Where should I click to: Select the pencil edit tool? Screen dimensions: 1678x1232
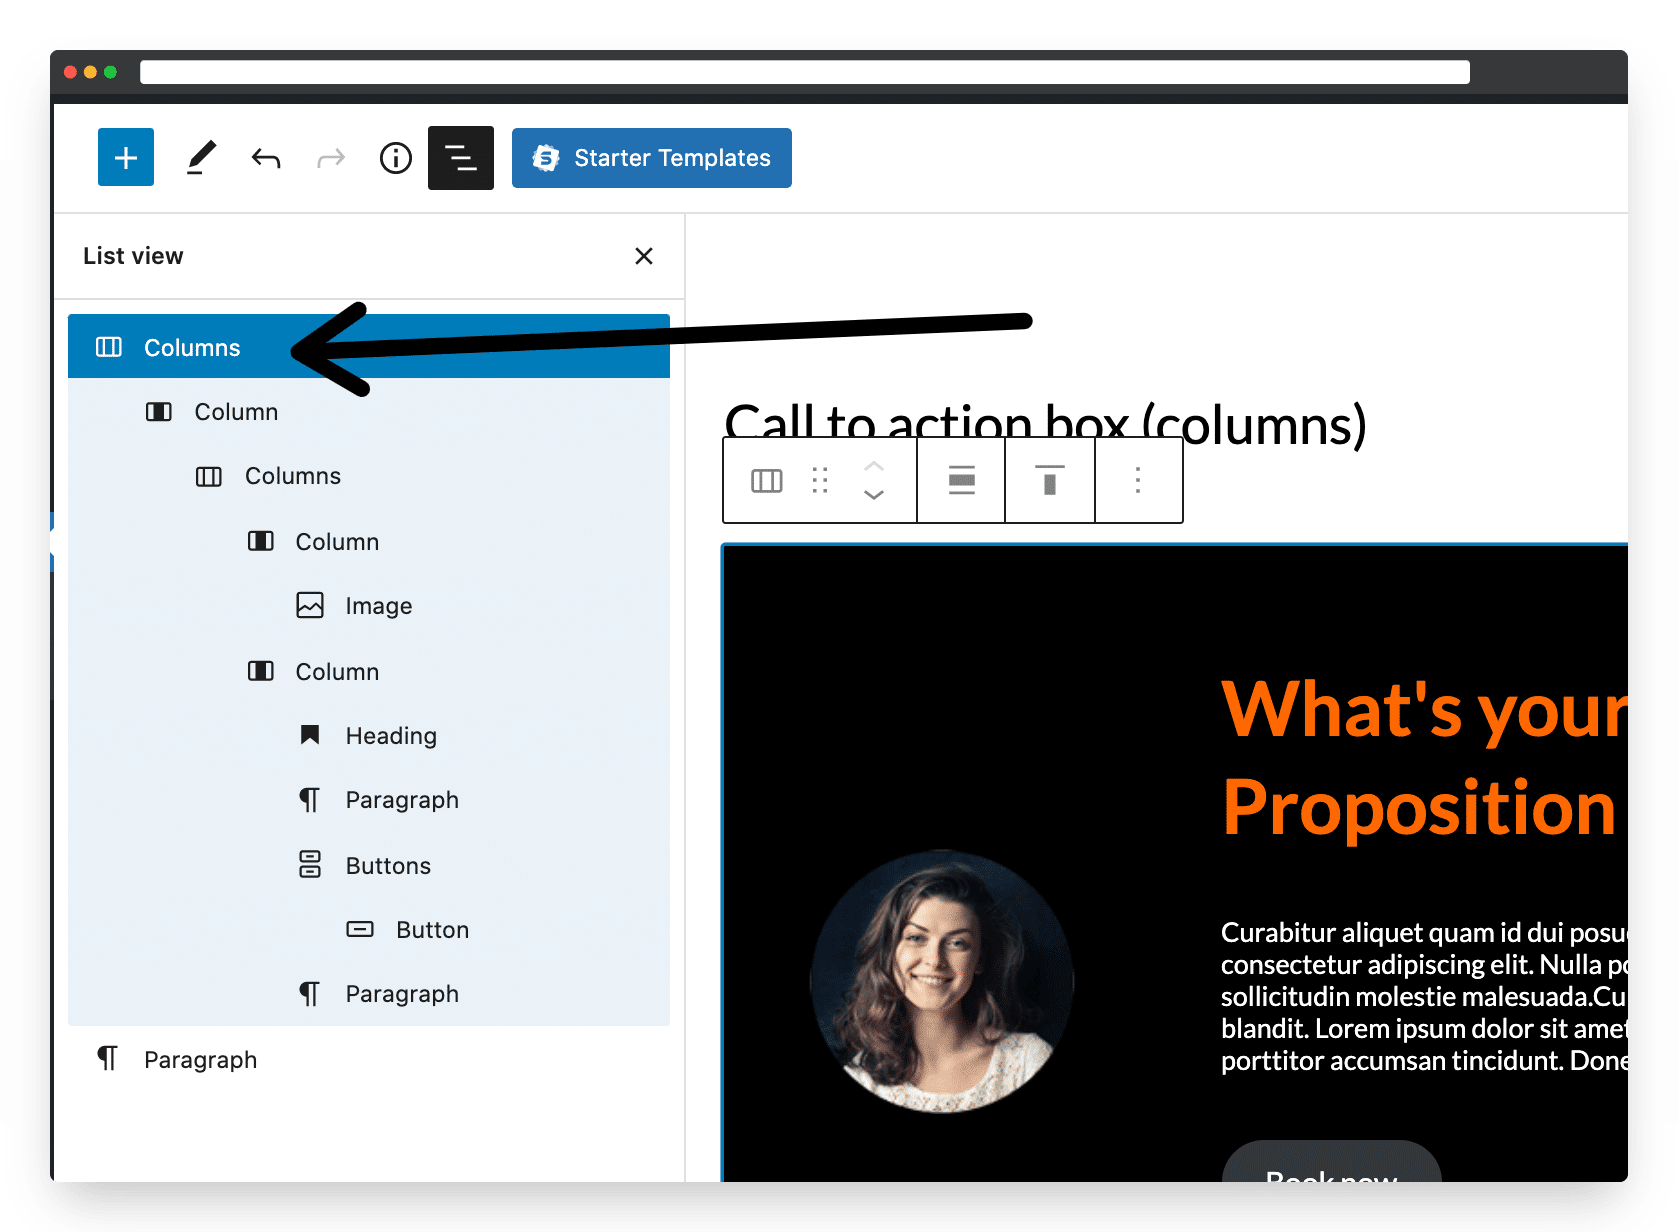pos(201,158)
